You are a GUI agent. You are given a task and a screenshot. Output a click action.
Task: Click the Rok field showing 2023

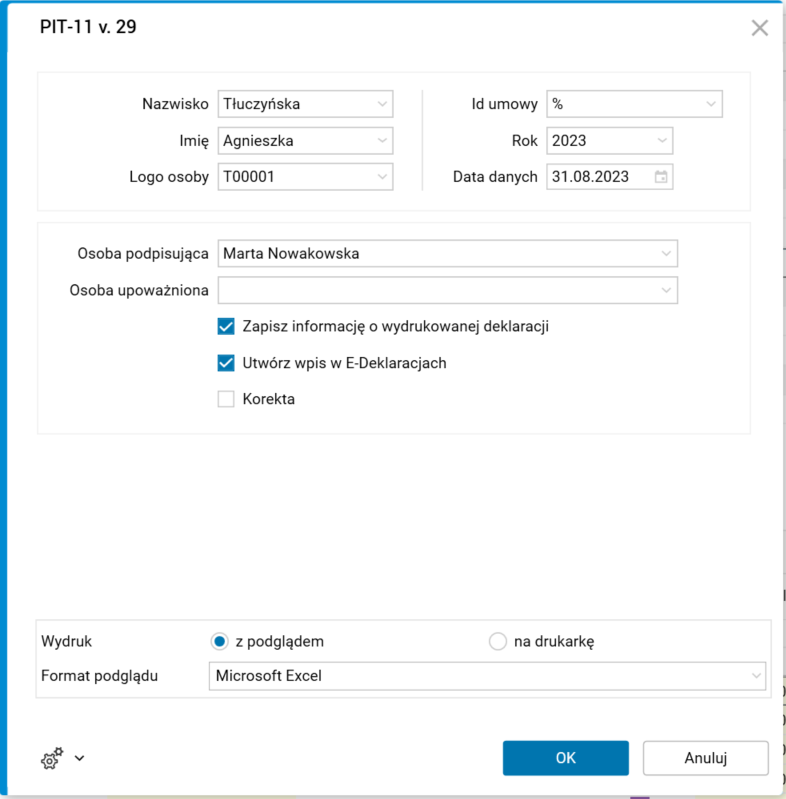tap(610, 141)
